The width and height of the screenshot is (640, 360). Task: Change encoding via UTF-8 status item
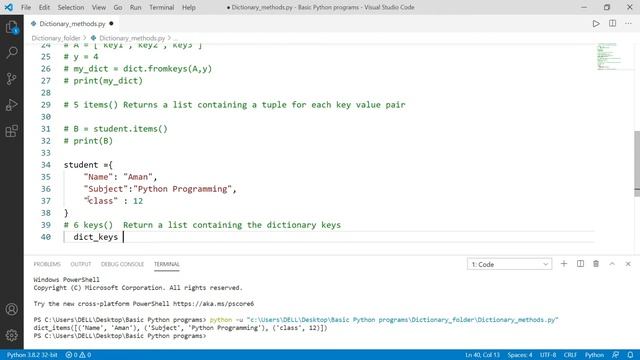tap(548, 355)
